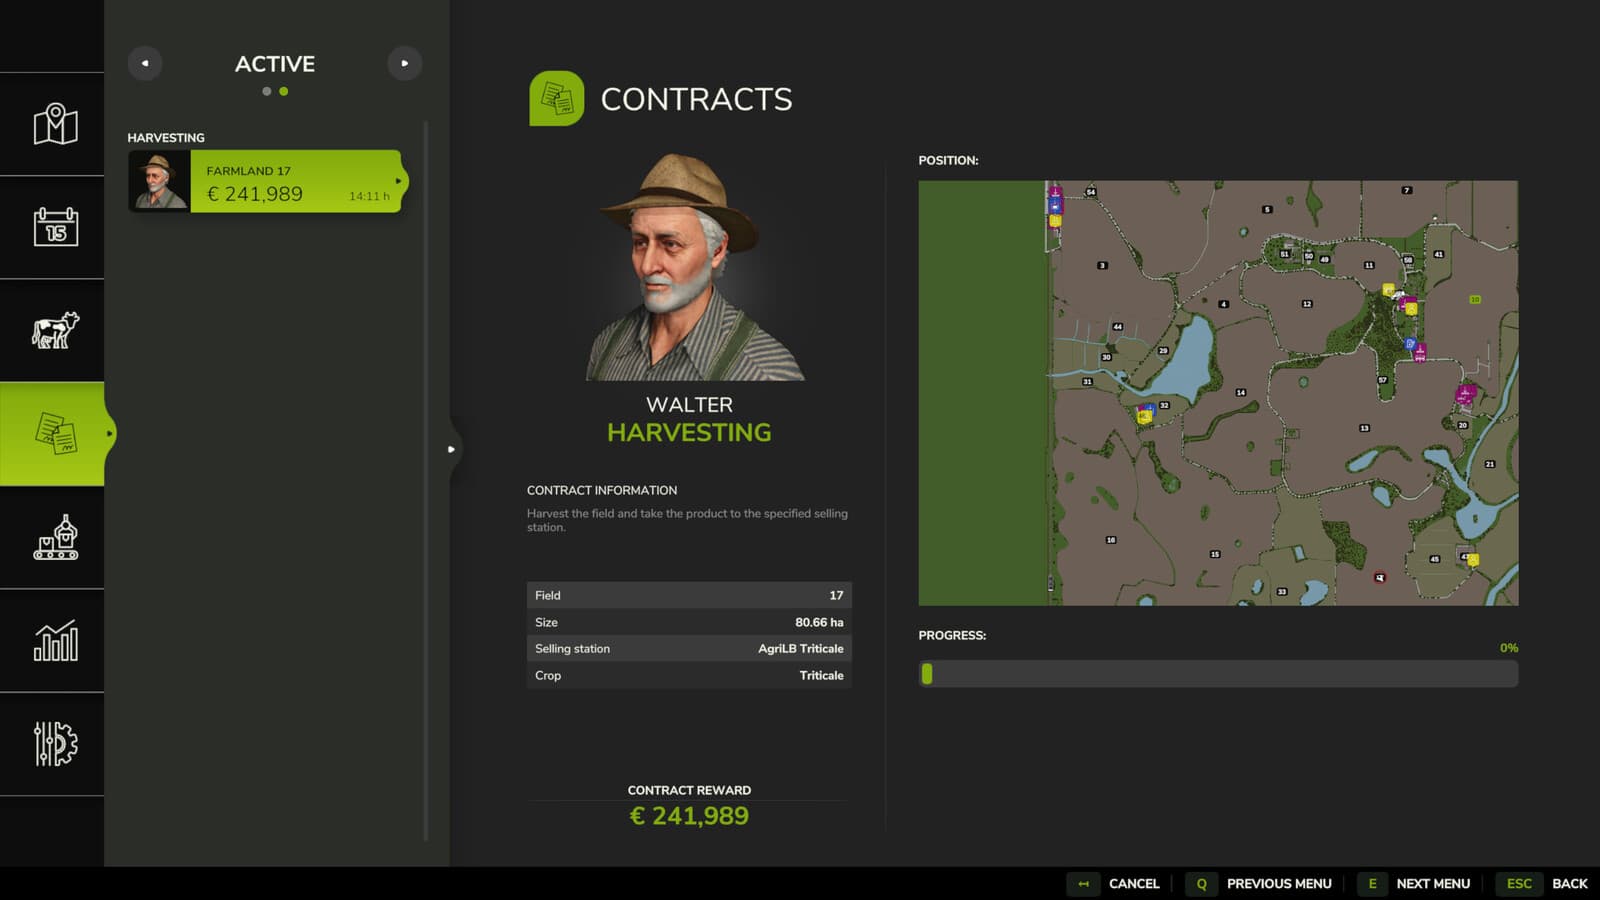Screen dimensions: 1600x900
Task: Click NEXT MENU in the bottom bar
Action: pos(1433,884)
